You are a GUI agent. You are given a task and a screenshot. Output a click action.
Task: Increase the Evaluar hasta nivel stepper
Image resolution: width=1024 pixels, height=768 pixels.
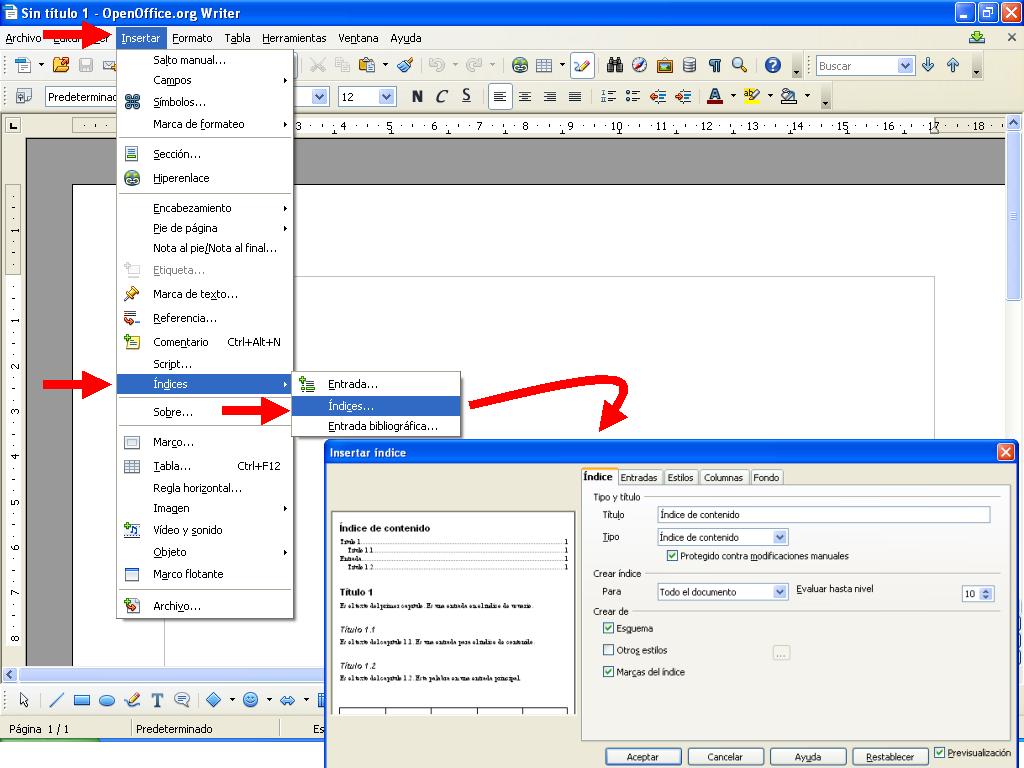coord(986,590)
